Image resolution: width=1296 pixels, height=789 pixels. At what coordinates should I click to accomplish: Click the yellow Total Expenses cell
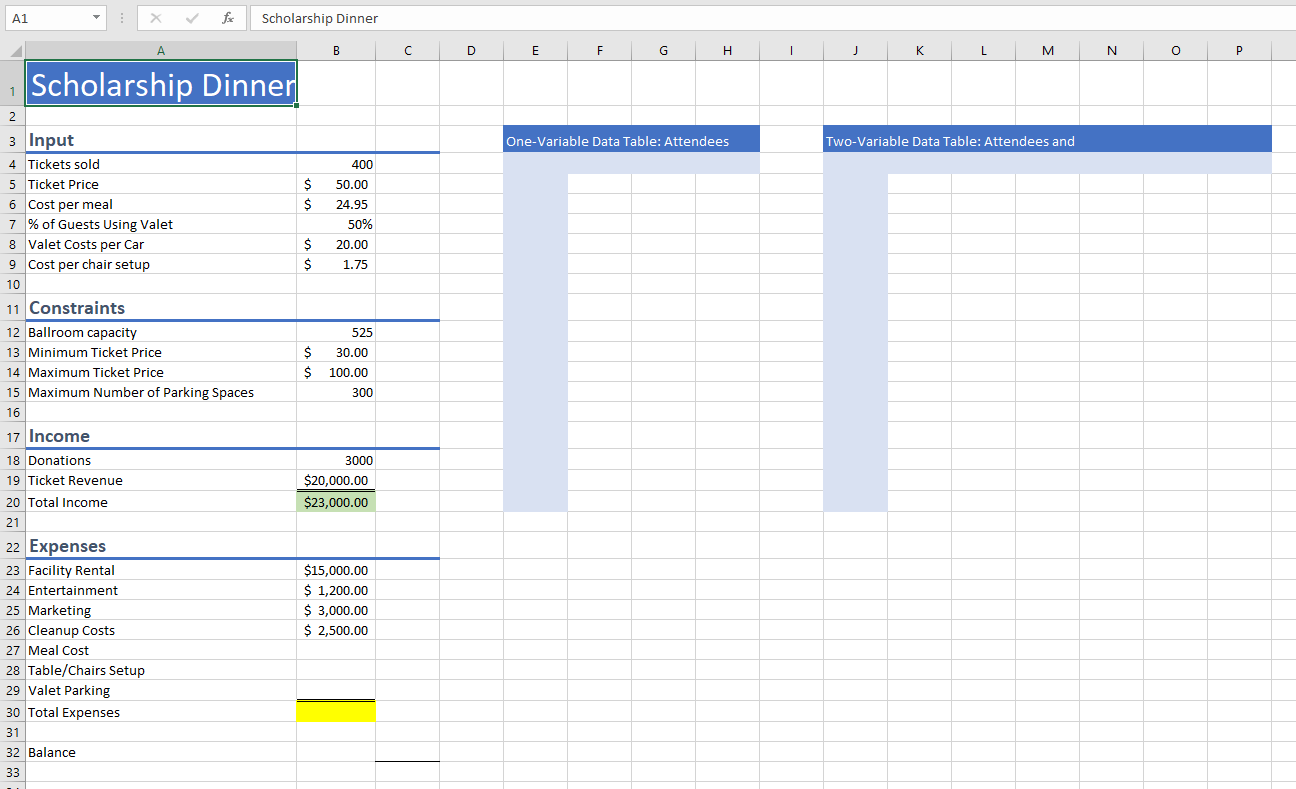[x=336, y=710]
